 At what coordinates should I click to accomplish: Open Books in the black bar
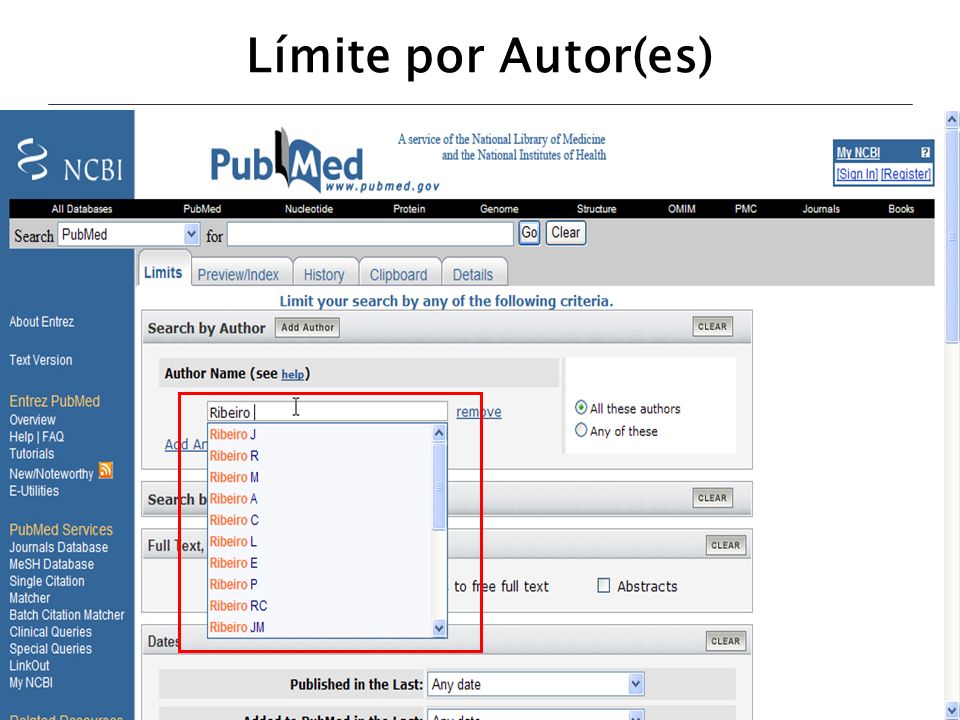click(x=901, y=209)
